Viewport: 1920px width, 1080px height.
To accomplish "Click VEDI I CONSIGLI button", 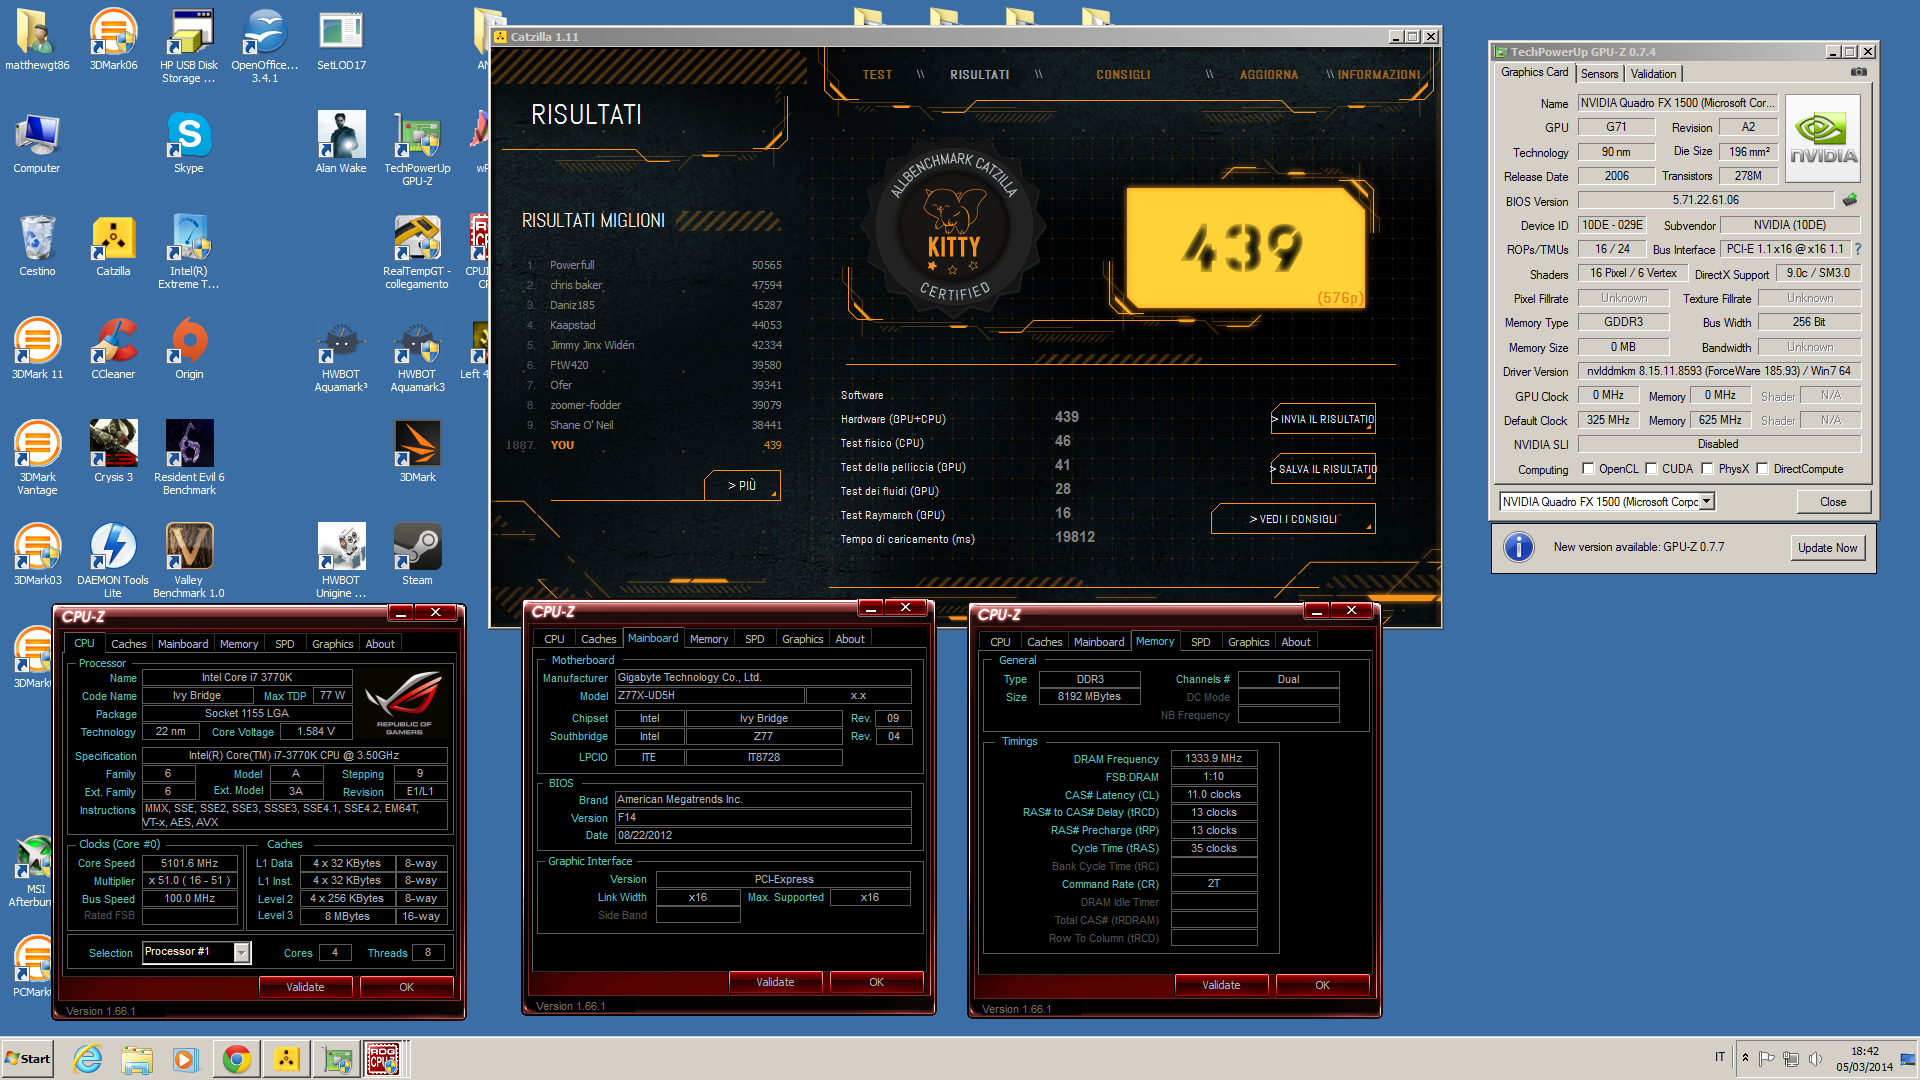I will 1292,519.
